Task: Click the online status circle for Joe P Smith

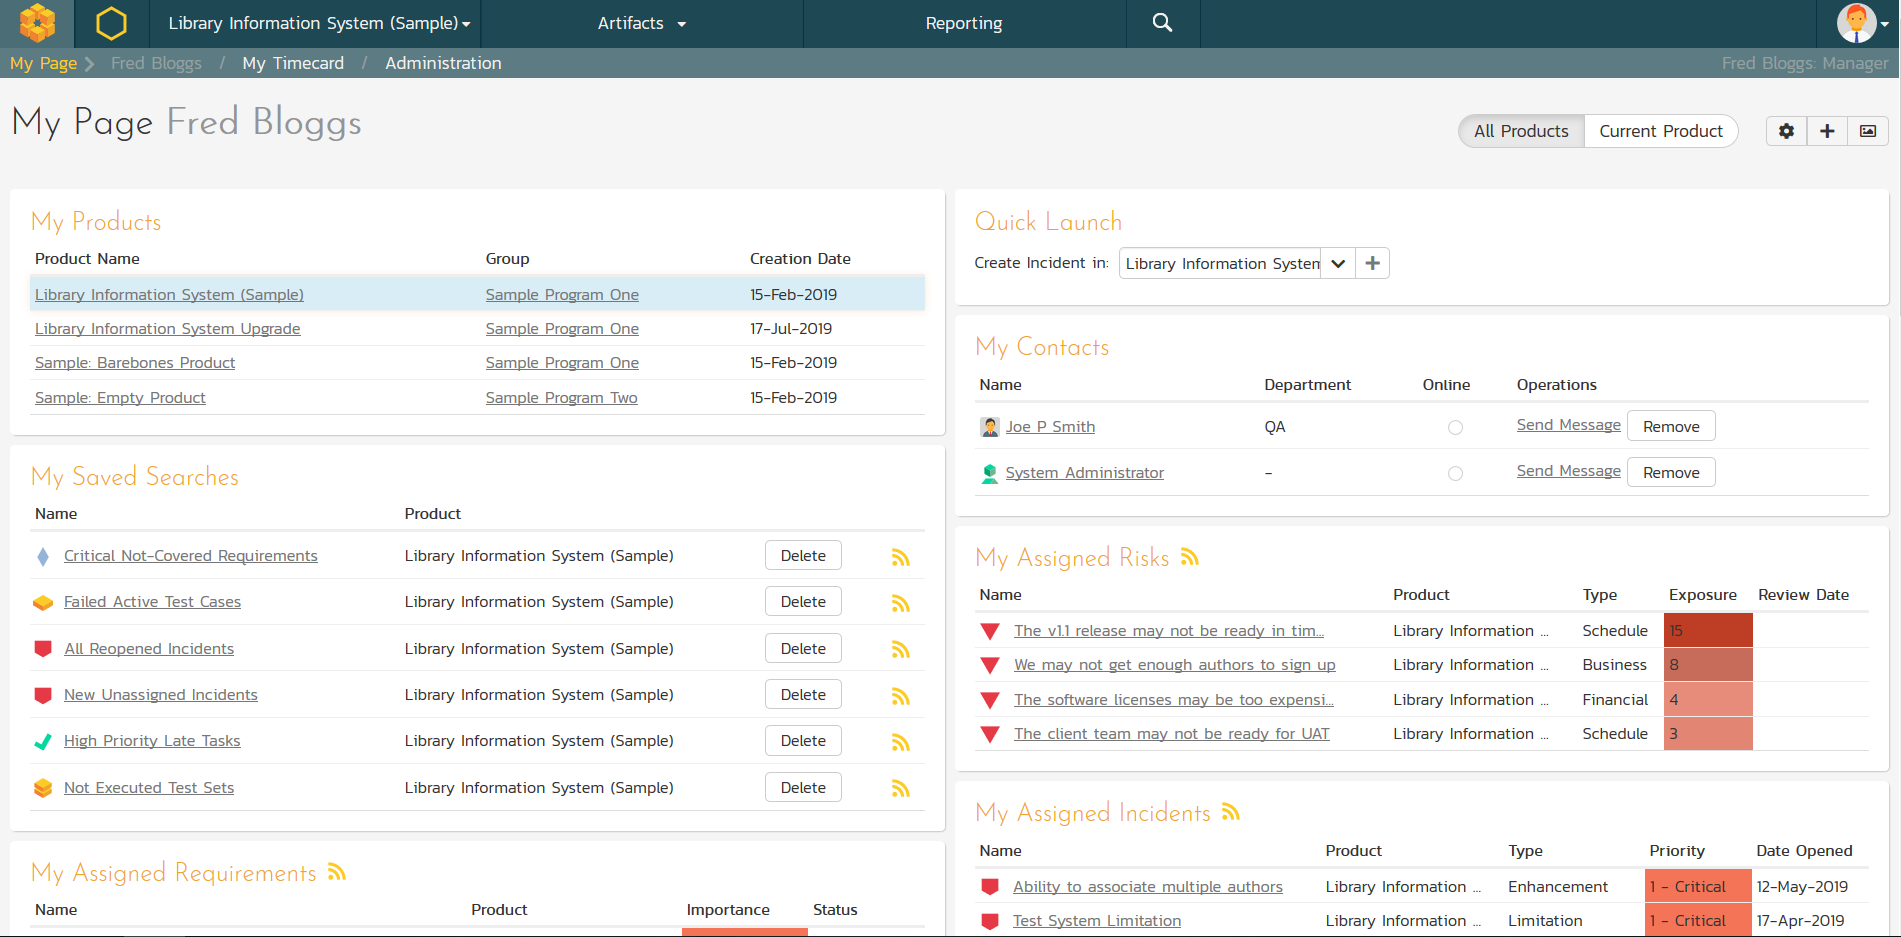Action: pyautogui.click(x=1455, y=427)
